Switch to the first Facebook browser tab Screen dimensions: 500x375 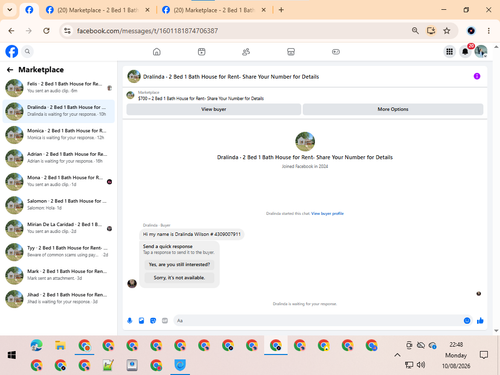29,10
